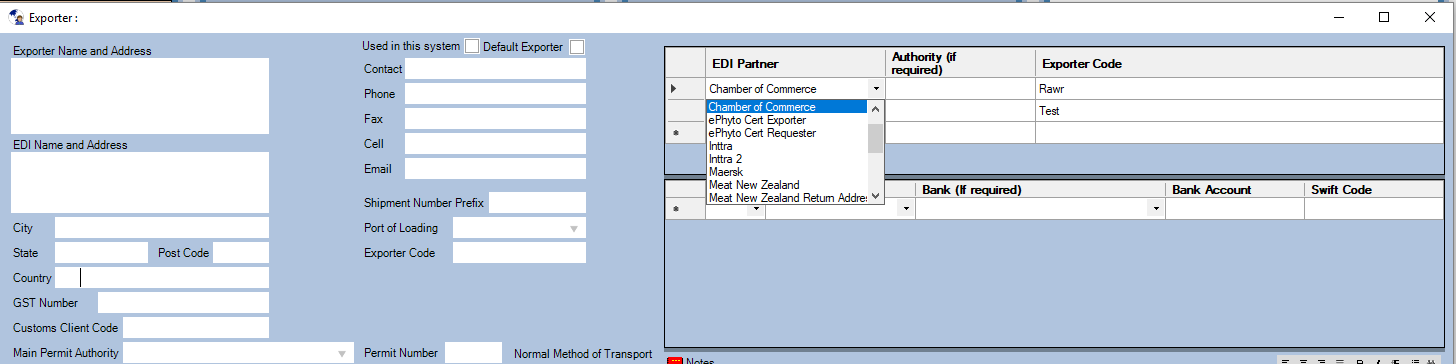Enable the Default Exporter checkbox

pyautogui.click(x=577, y=46)
